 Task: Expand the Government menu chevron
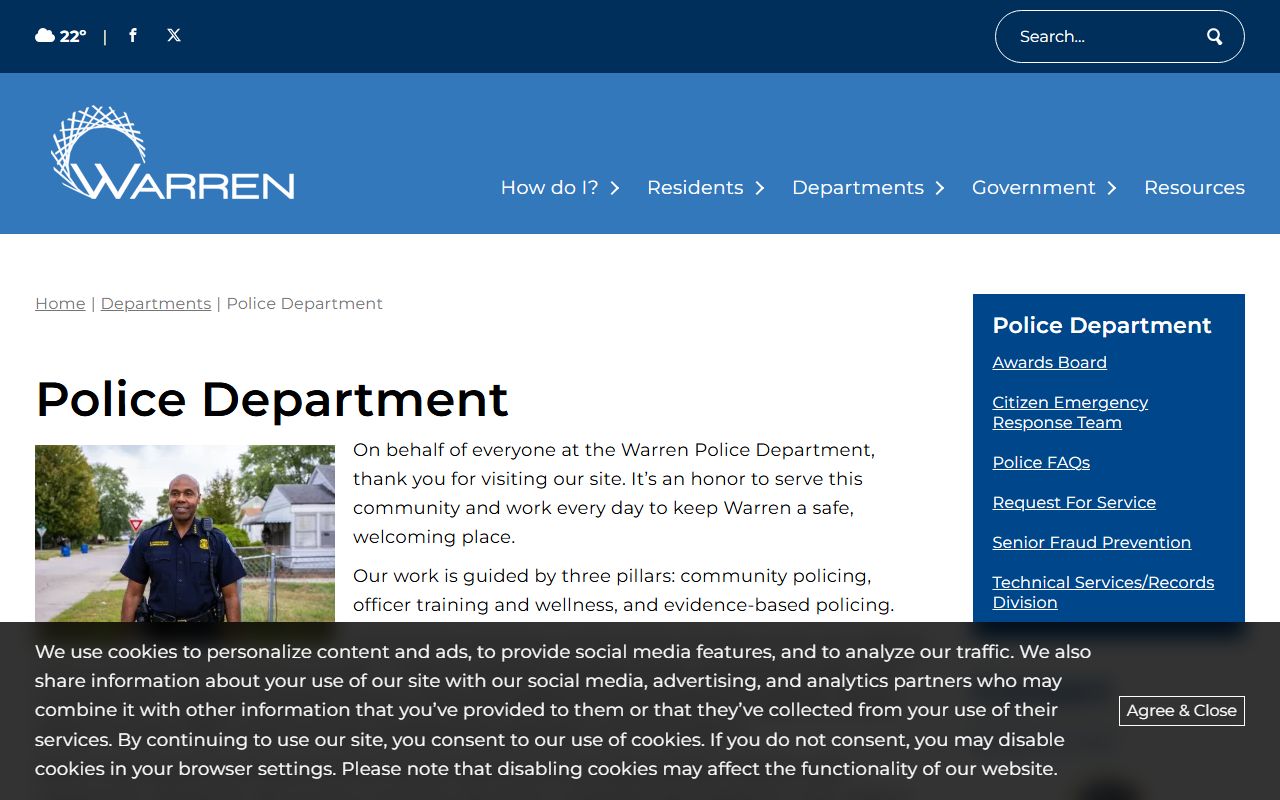(x=1111, y=188)
